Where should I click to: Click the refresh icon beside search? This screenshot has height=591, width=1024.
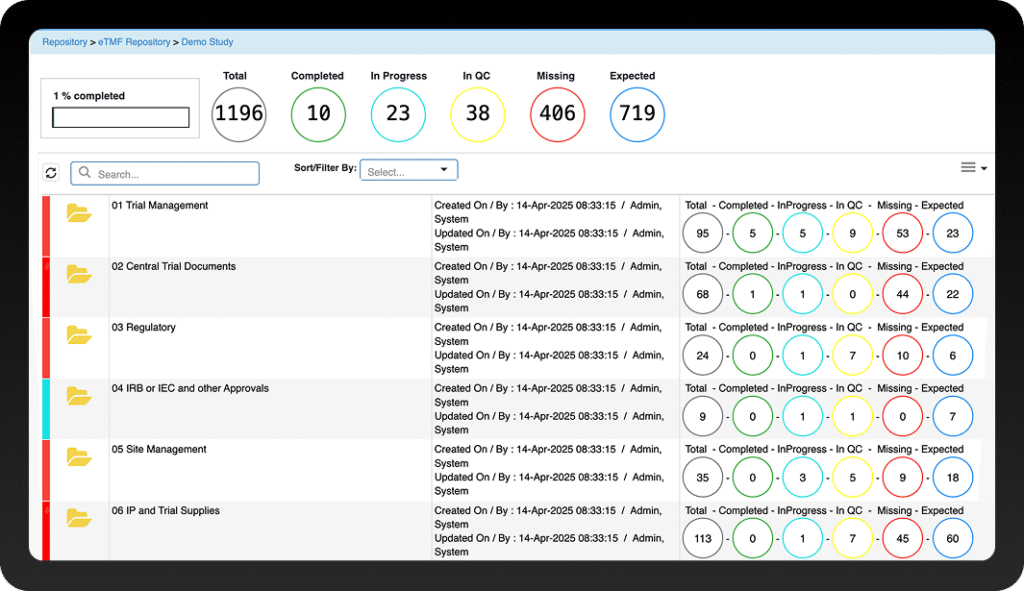[51, 173]
